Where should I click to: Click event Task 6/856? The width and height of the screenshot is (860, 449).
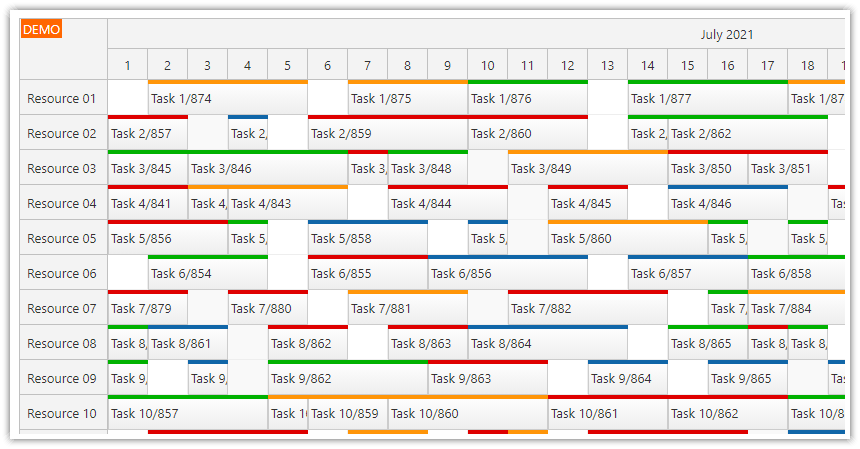[507, 274]
